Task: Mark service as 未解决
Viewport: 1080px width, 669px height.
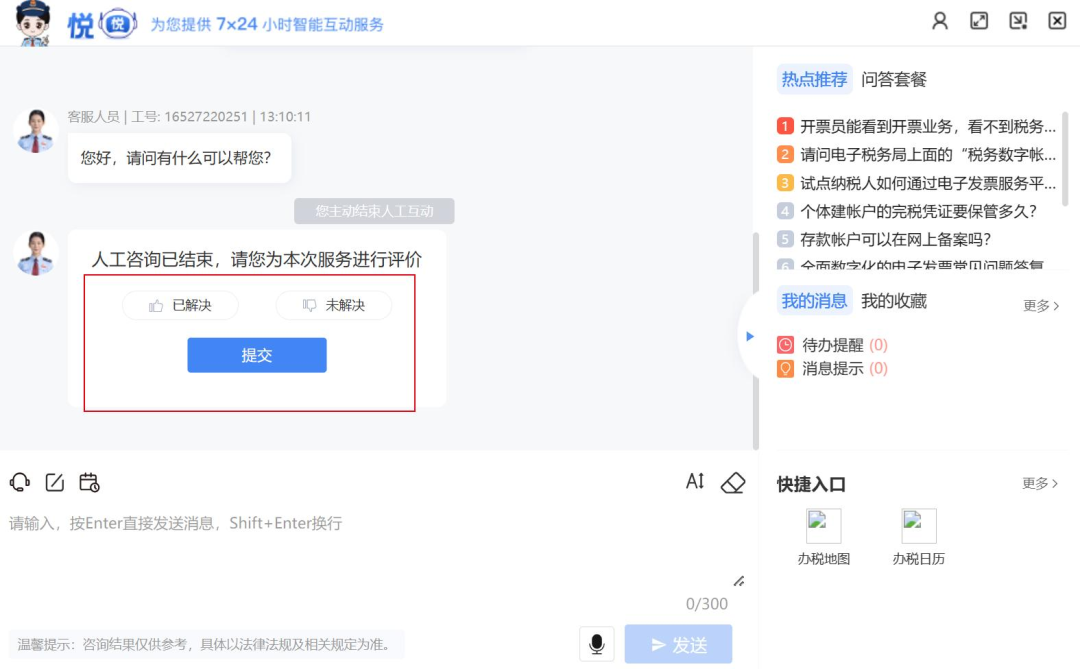Action: click(x=334, y=305)
